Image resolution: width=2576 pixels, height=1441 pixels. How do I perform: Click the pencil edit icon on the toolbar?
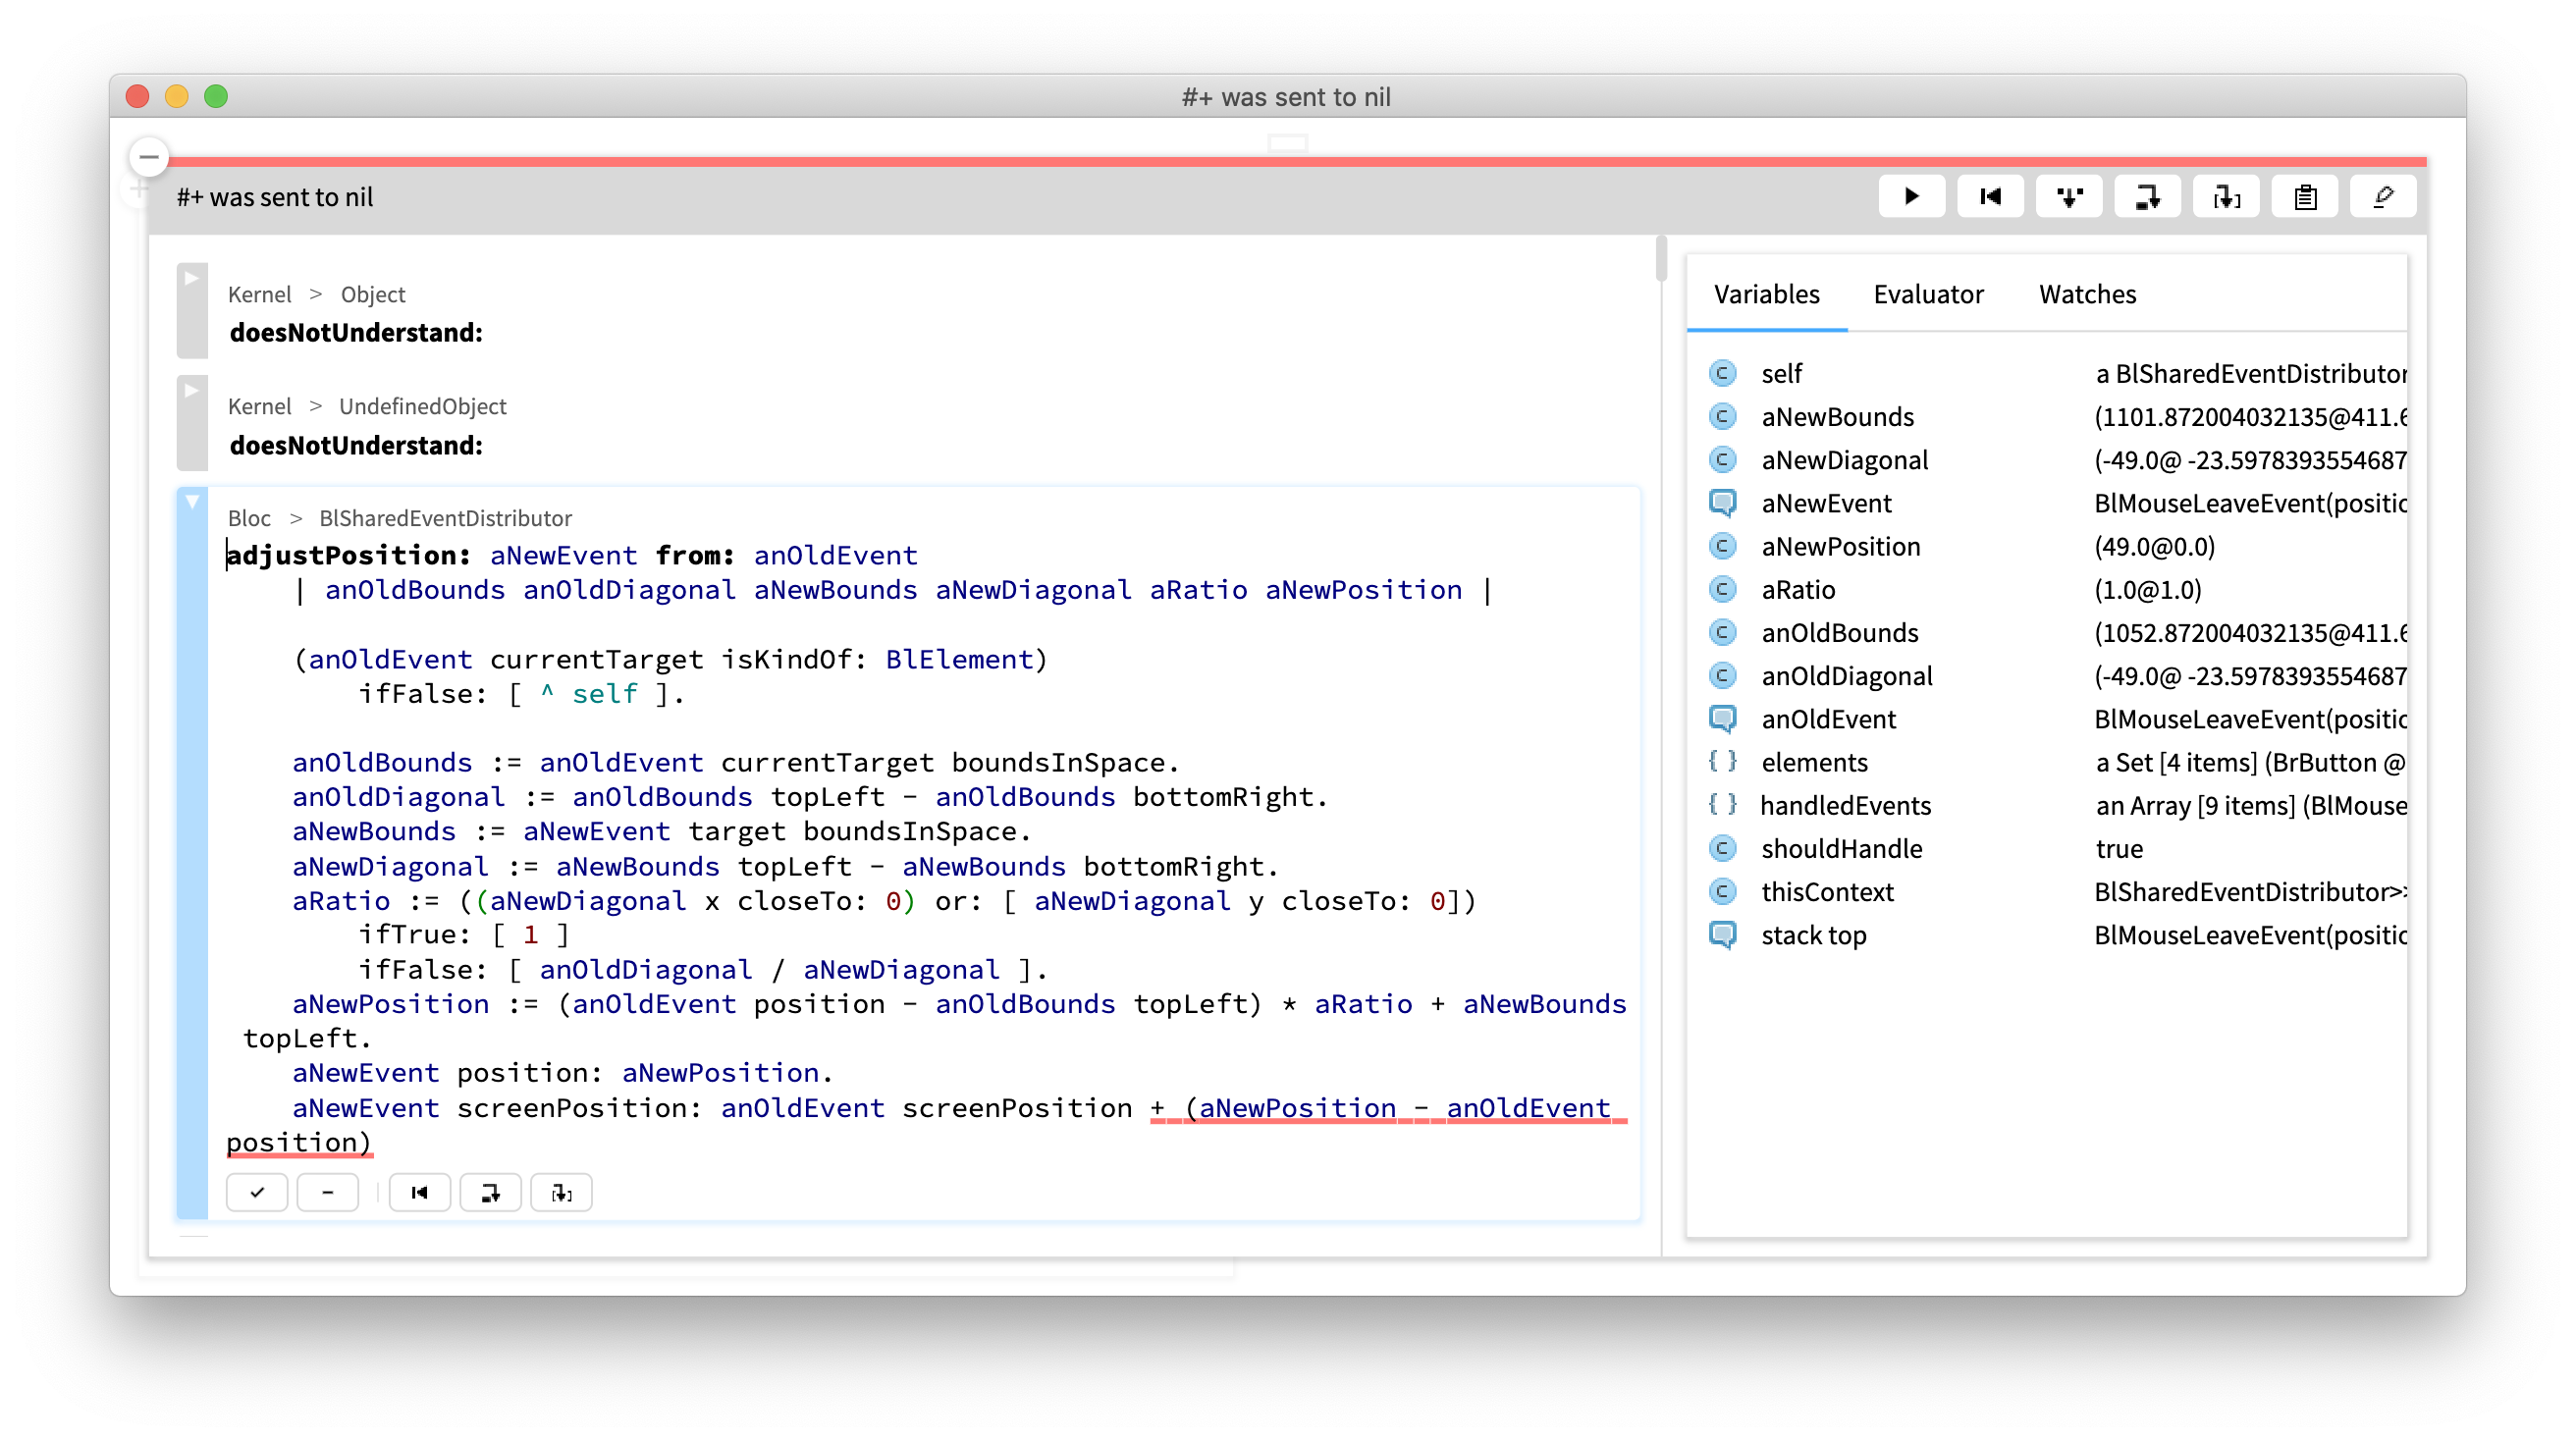[x=2383, y=196]
